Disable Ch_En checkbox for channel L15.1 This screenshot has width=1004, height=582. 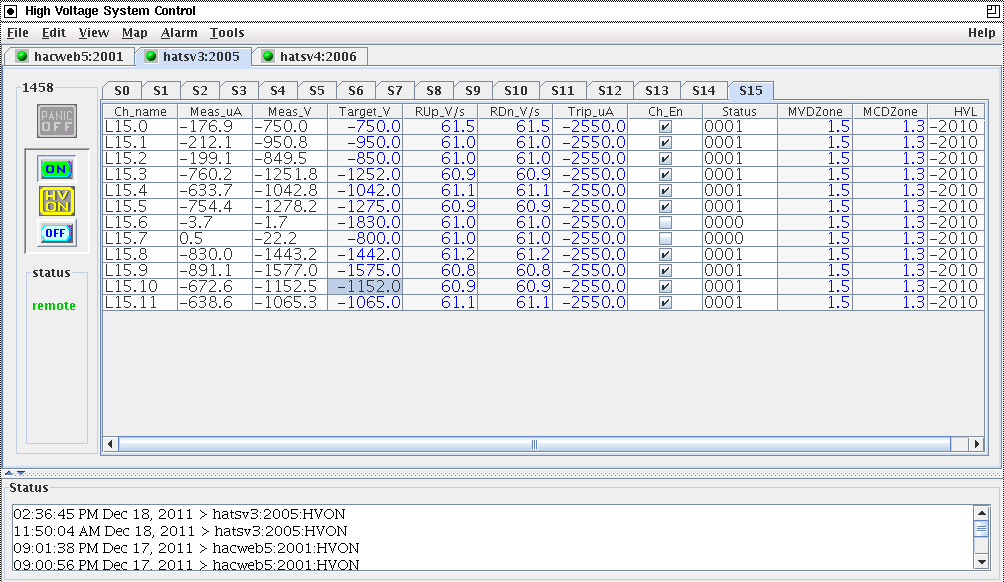[665, 143]
